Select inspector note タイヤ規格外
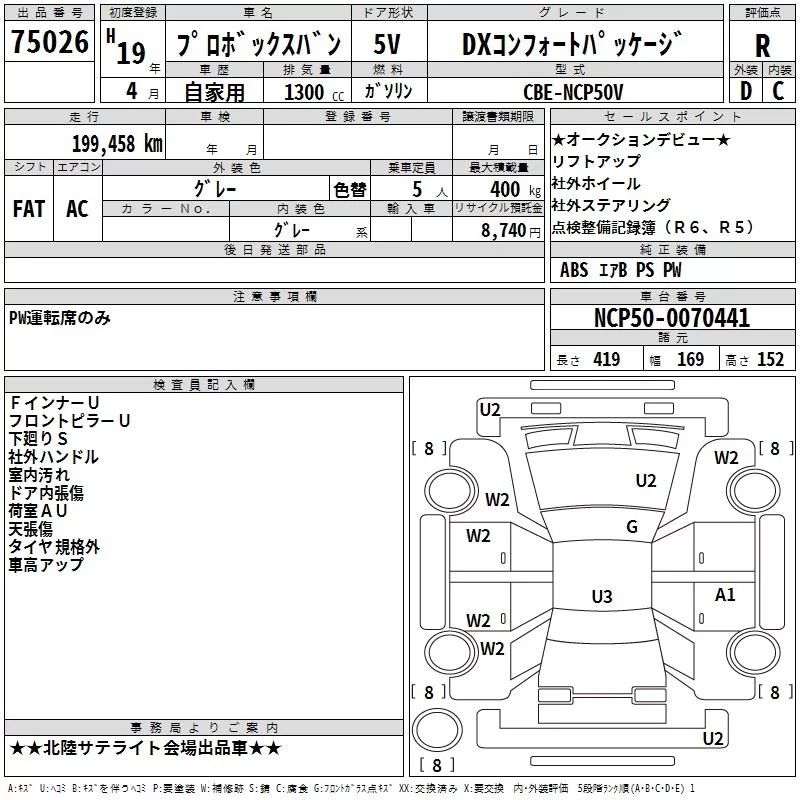The height and width of the screenshot is (800, 800). click(54, 547)
